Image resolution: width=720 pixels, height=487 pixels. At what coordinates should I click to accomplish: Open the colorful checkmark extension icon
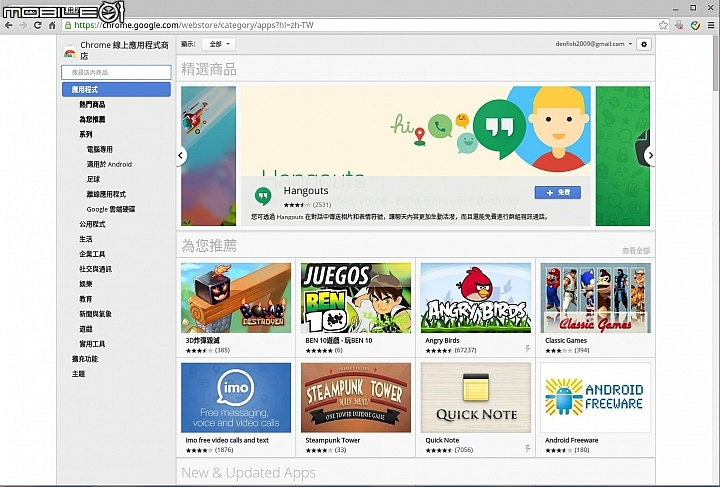[695, 25]
